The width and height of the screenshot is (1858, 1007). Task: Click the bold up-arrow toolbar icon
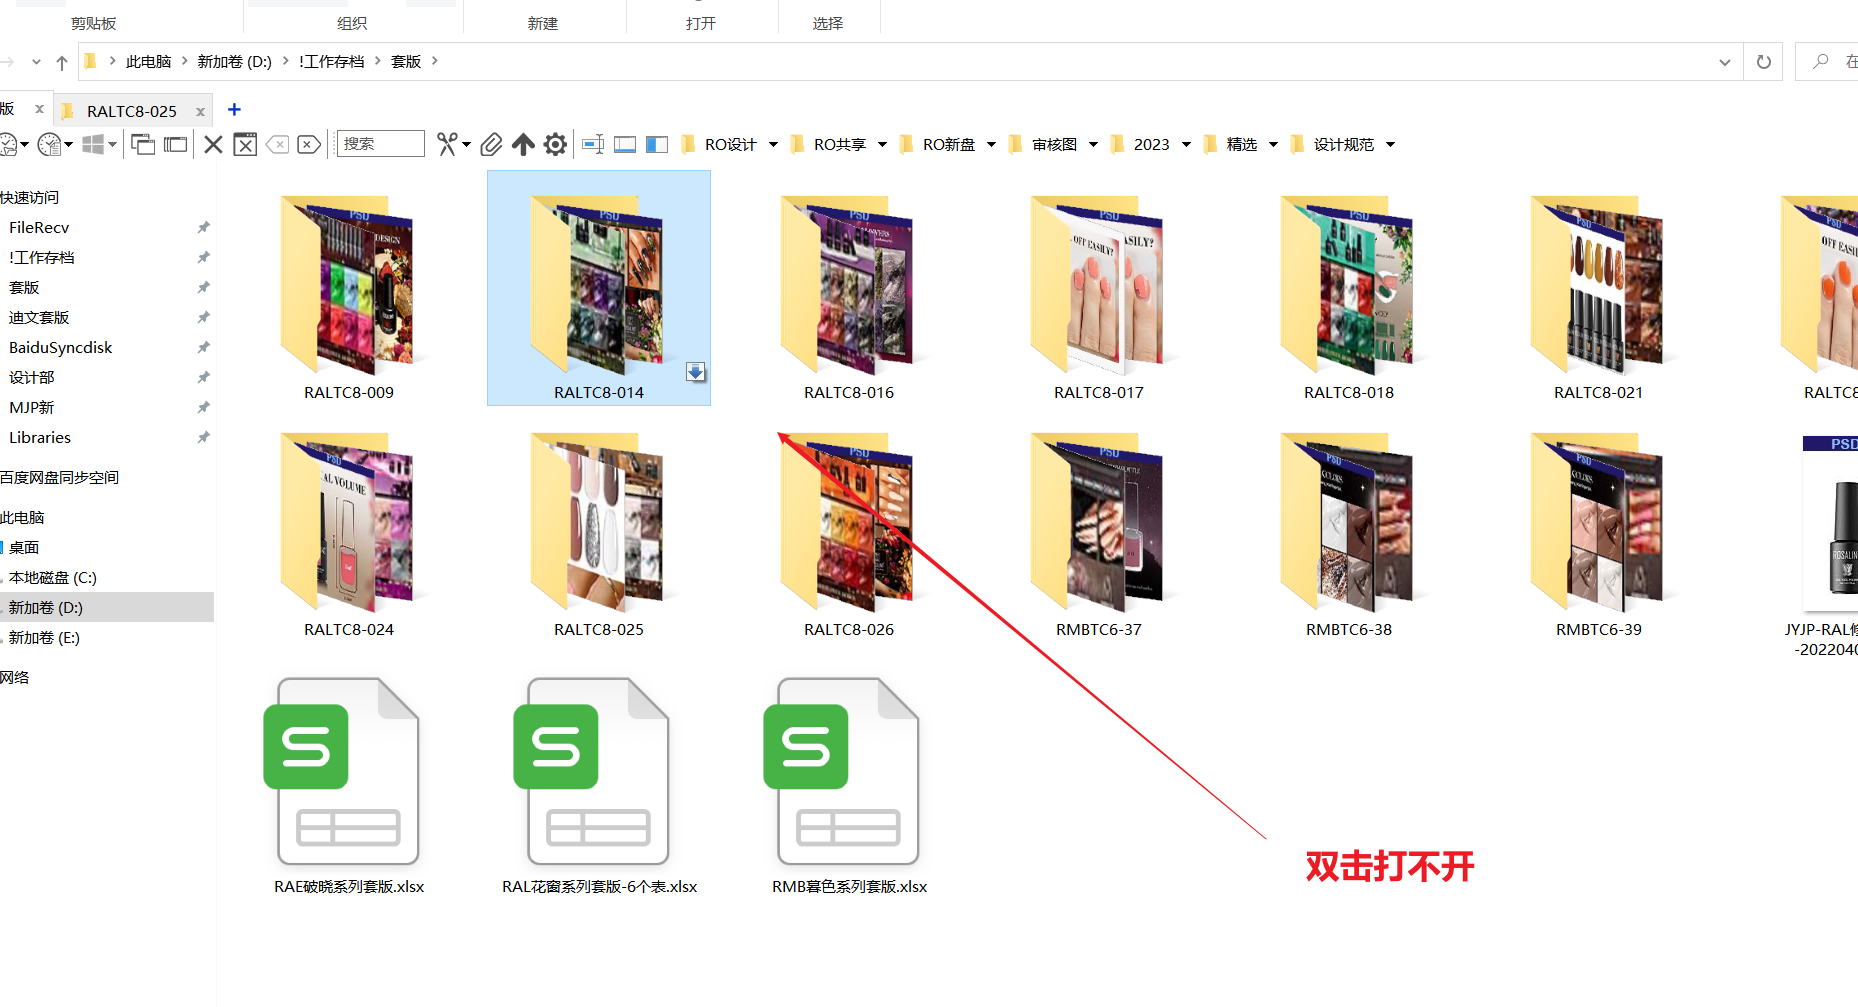tap(523, 145)
